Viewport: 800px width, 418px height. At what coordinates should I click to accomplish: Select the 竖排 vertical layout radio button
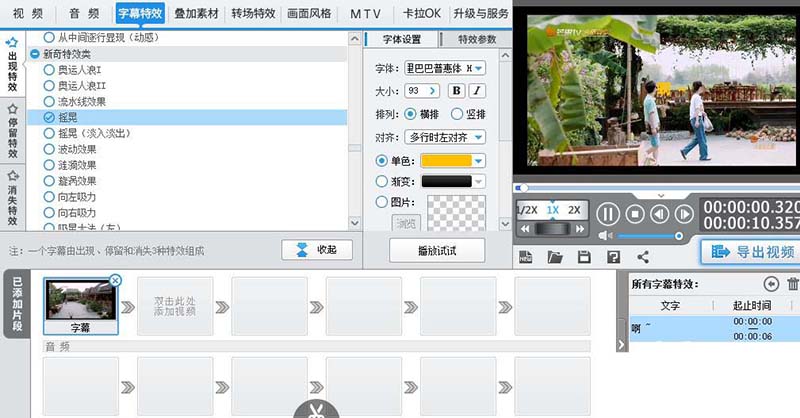tap(457, 114)
